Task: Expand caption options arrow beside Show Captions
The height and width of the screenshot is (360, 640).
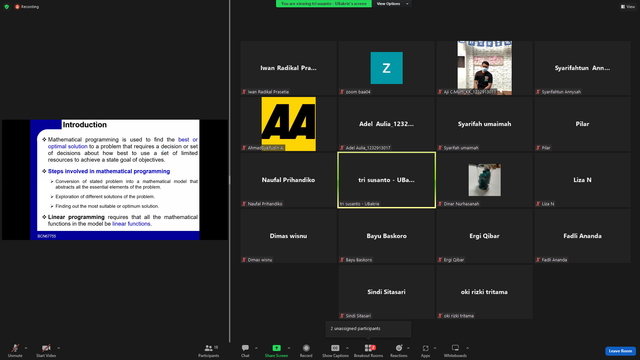Action: coord(347,348)
